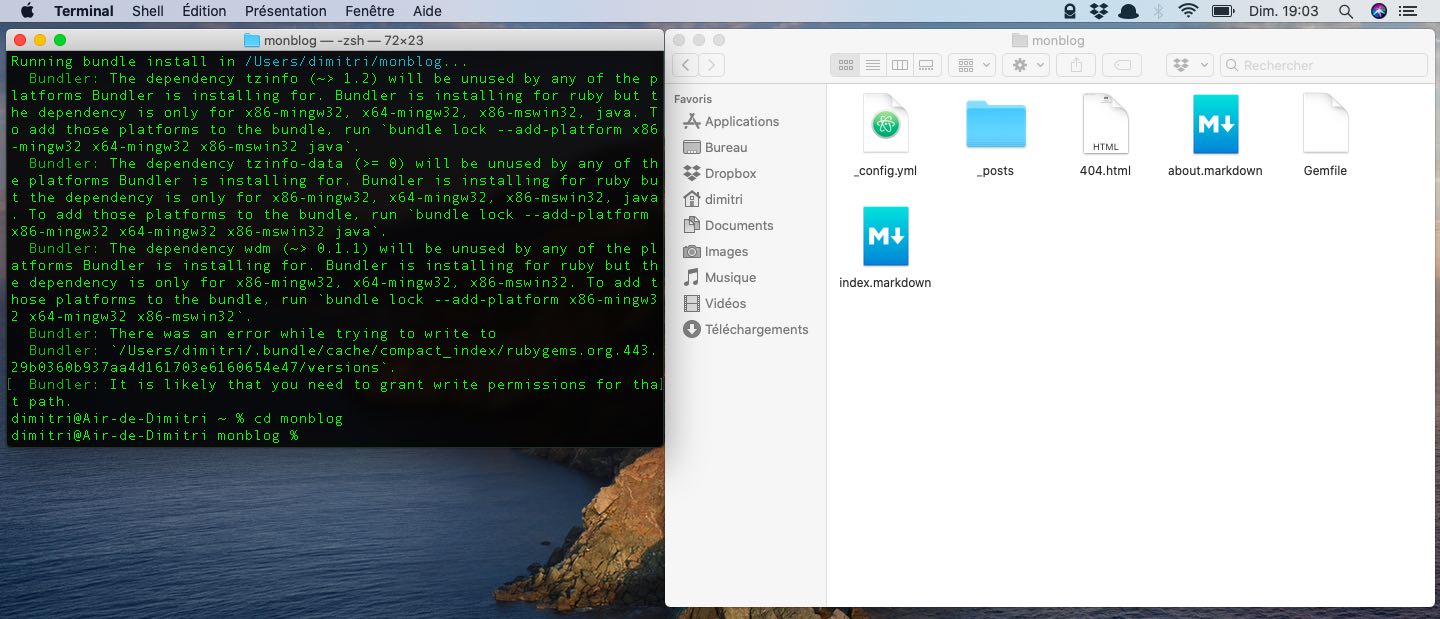Screen dimensions: 1440x619
Task: Click the Finder back navigation button
Action: tap(686, 65)
